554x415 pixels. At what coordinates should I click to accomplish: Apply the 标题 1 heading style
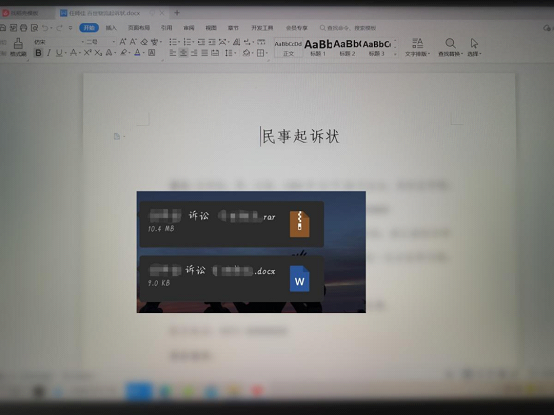point(318,47)
